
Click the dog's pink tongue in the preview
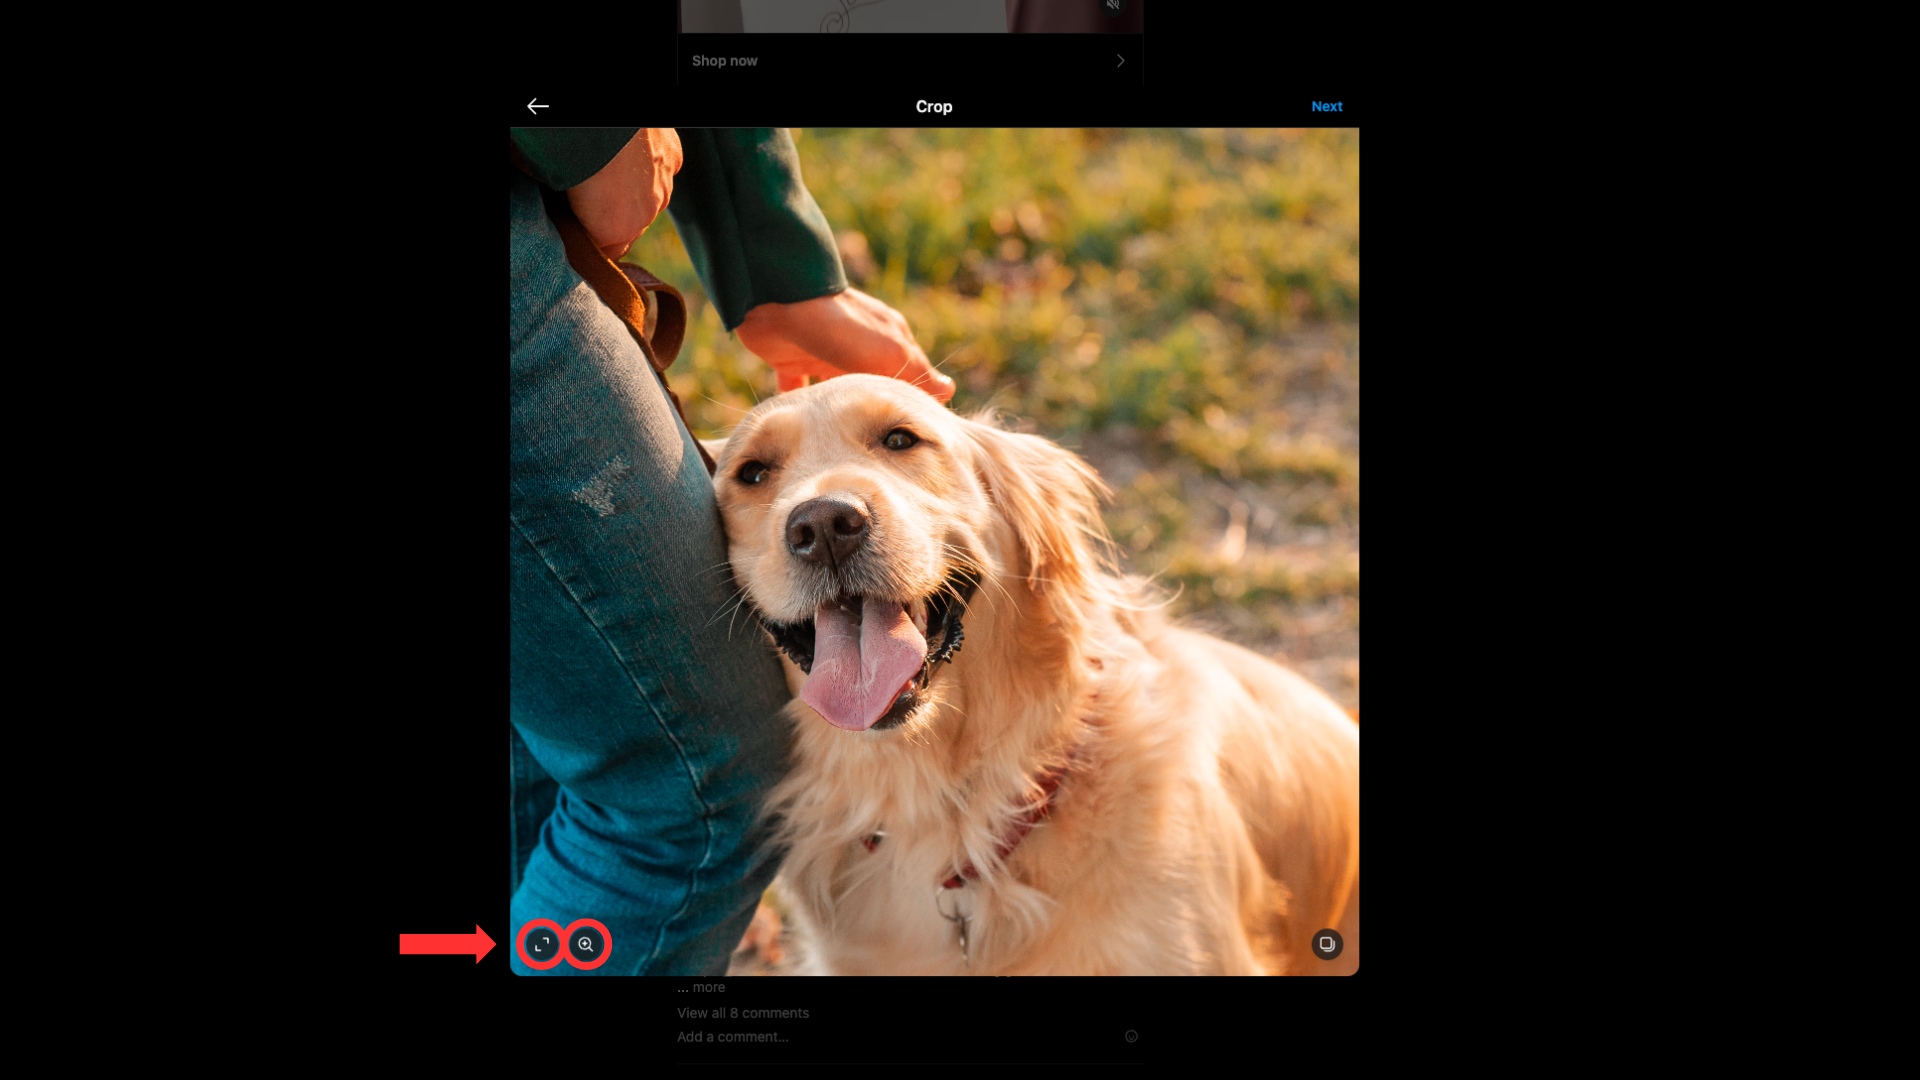862,665
